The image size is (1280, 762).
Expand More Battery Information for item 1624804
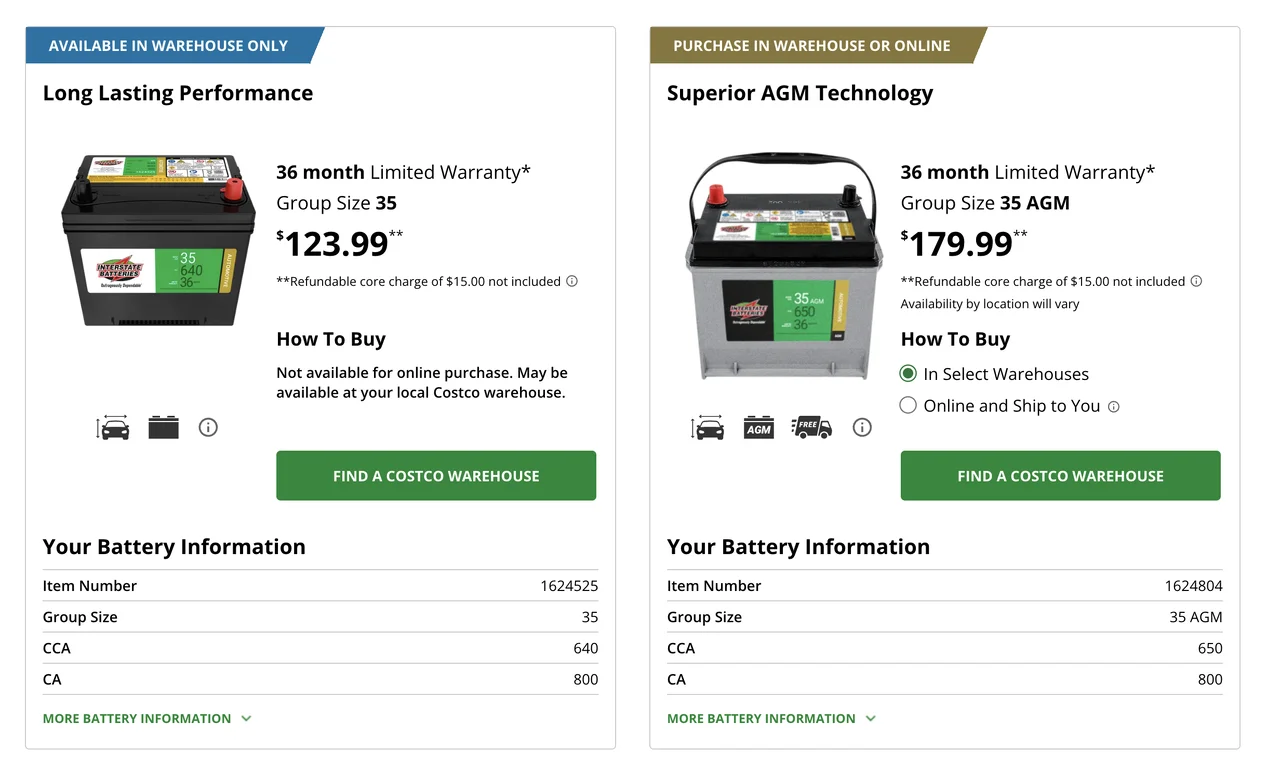click(x=771, y=718)
